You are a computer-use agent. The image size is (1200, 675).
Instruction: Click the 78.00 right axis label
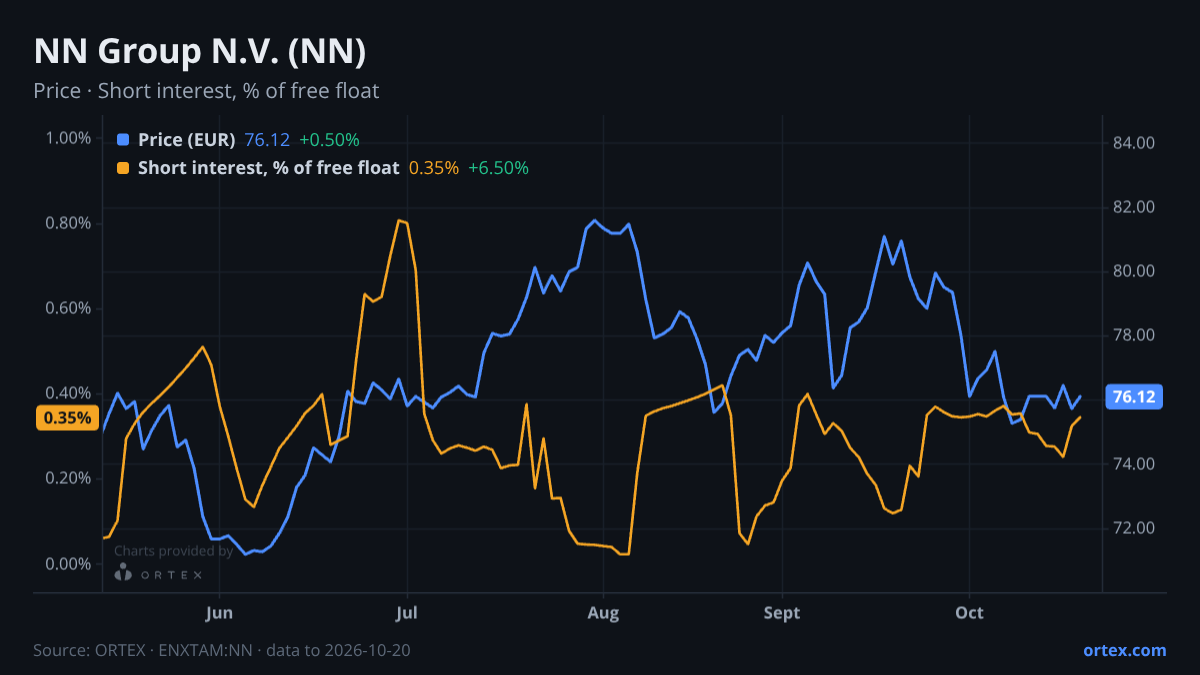1134,335
